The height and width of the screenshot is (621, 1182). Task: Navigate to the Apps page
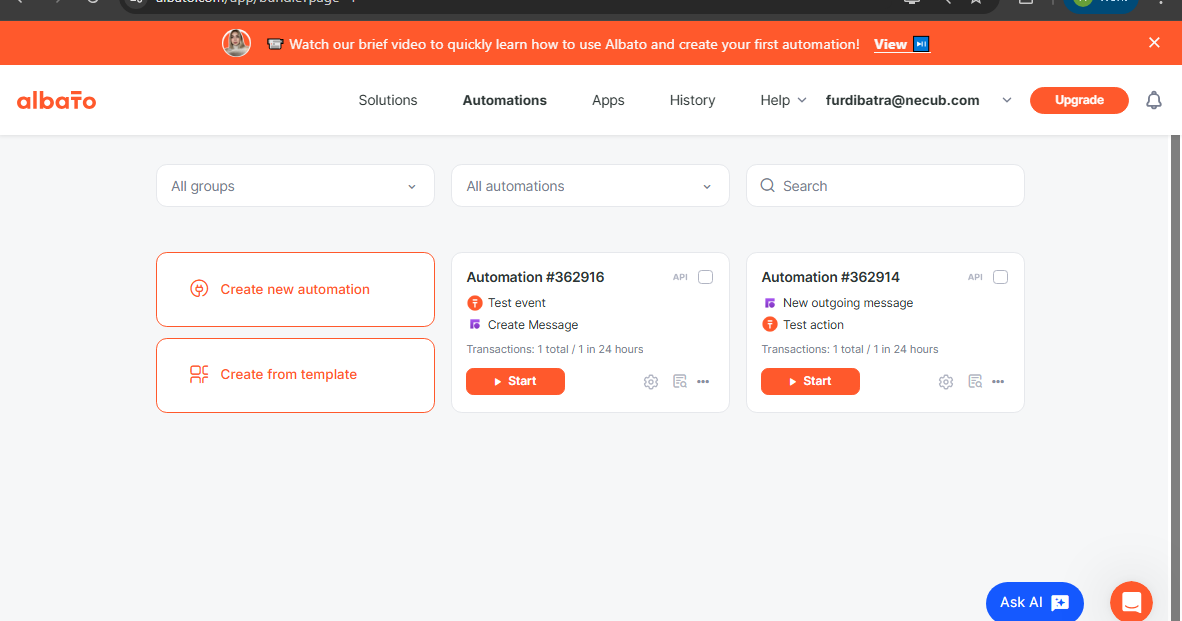[608, 100]
